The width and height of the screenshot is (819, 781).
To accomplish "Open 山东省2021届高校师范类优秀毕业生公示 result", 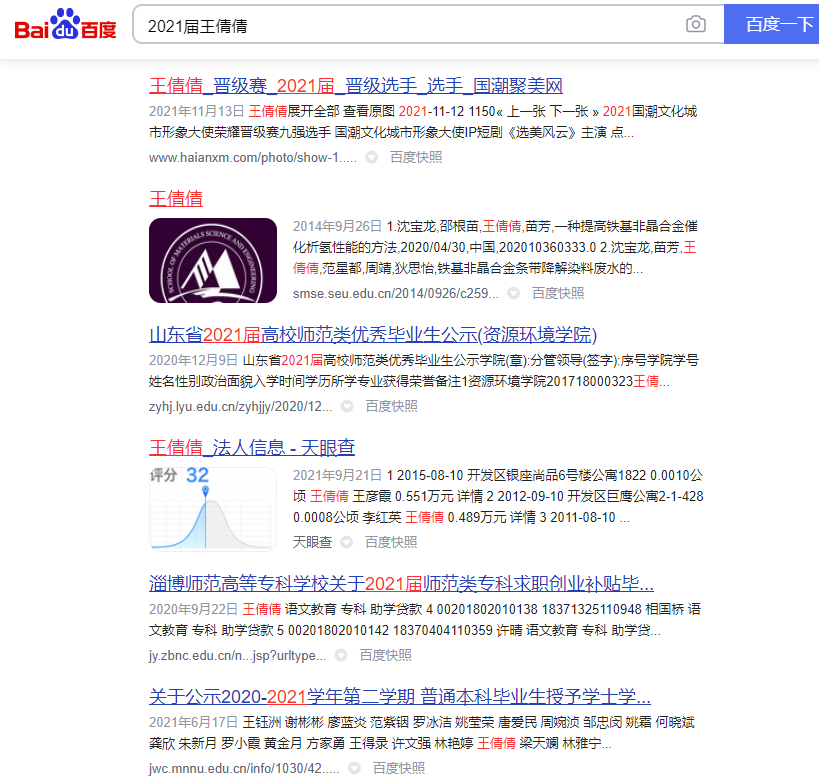I will (373, 334).
